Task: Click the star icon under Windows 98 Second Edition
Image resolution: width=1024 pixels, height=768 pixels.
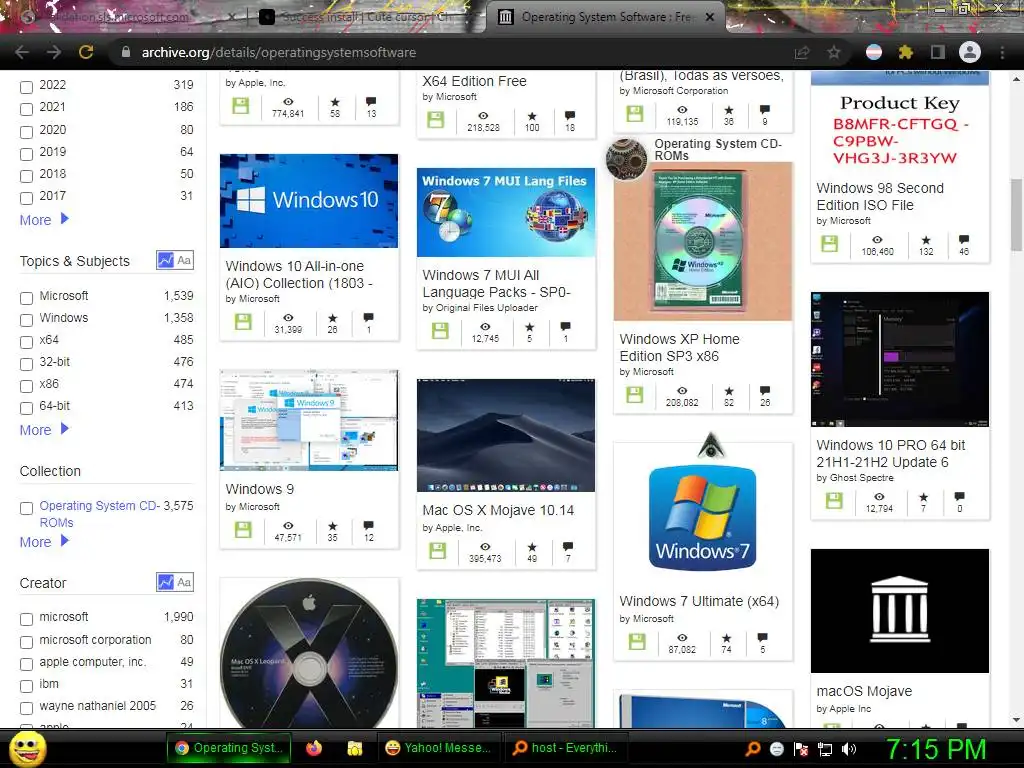Action: 926,240
